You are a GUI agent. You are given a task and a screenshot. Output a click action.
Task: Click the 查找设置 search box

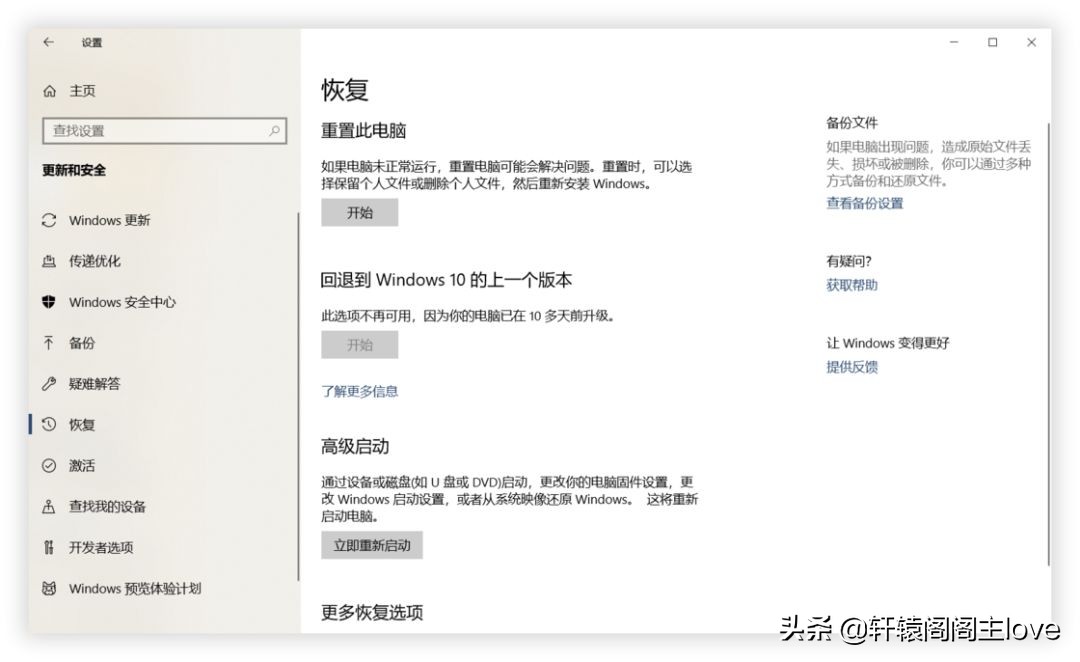click(x=165, y=130)
